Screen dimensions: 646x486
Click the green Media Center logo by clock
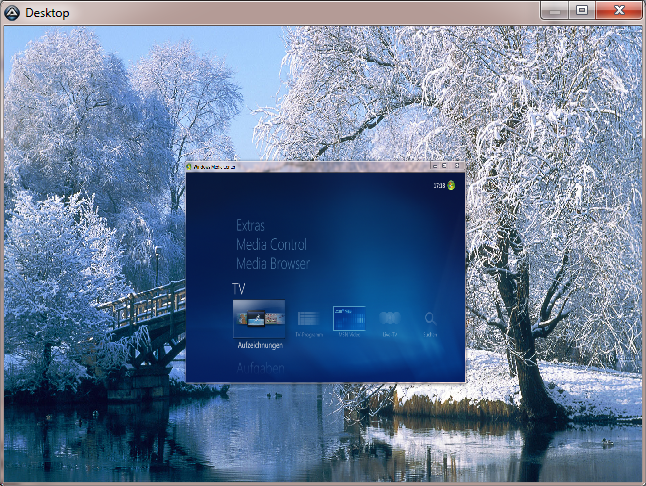[452, 185]
